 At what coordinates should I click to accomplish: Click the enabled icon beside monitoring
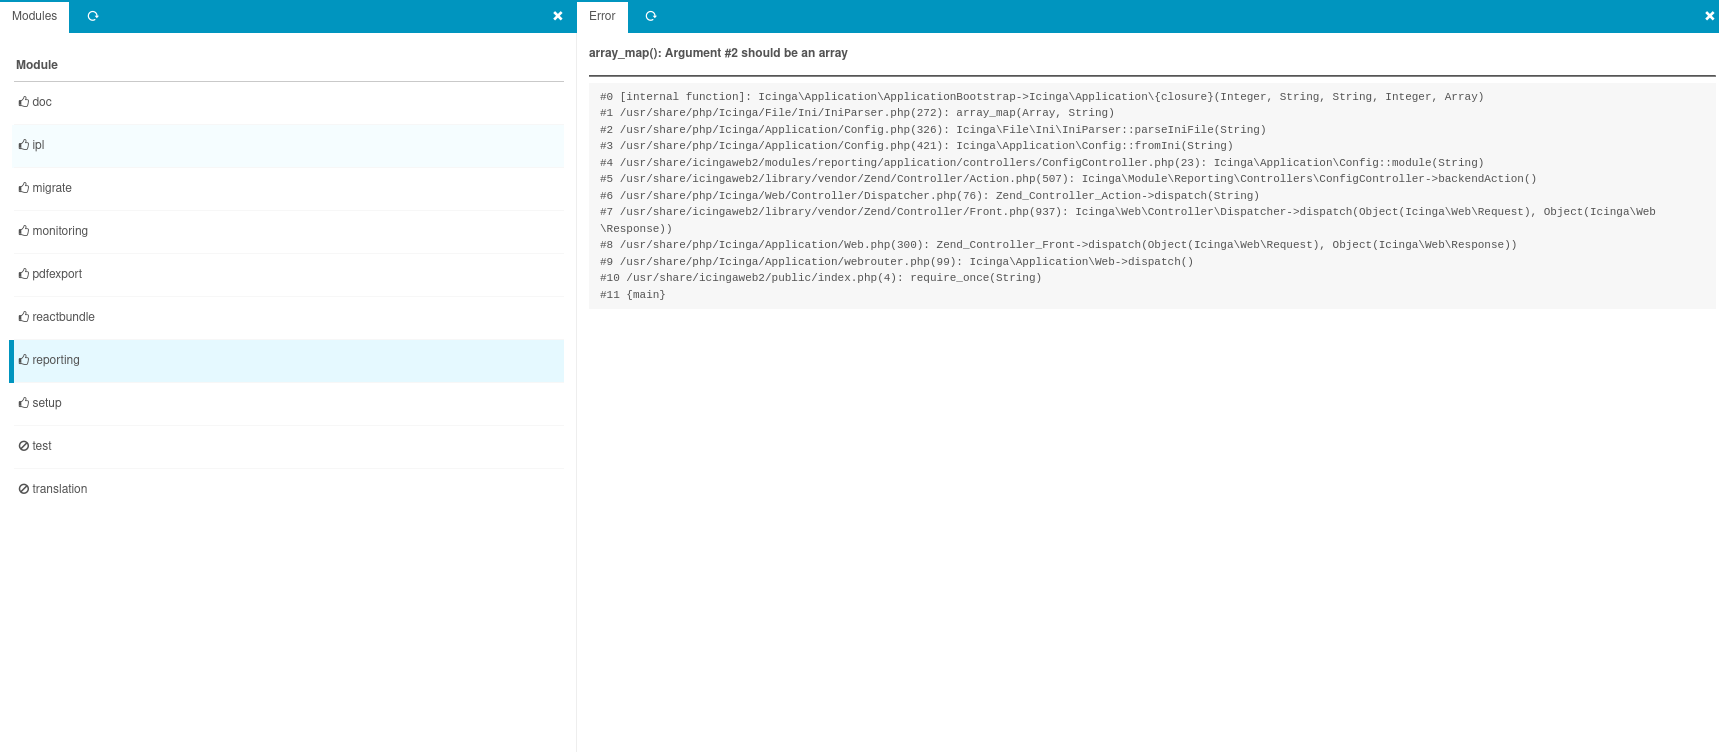coord(24,231)
